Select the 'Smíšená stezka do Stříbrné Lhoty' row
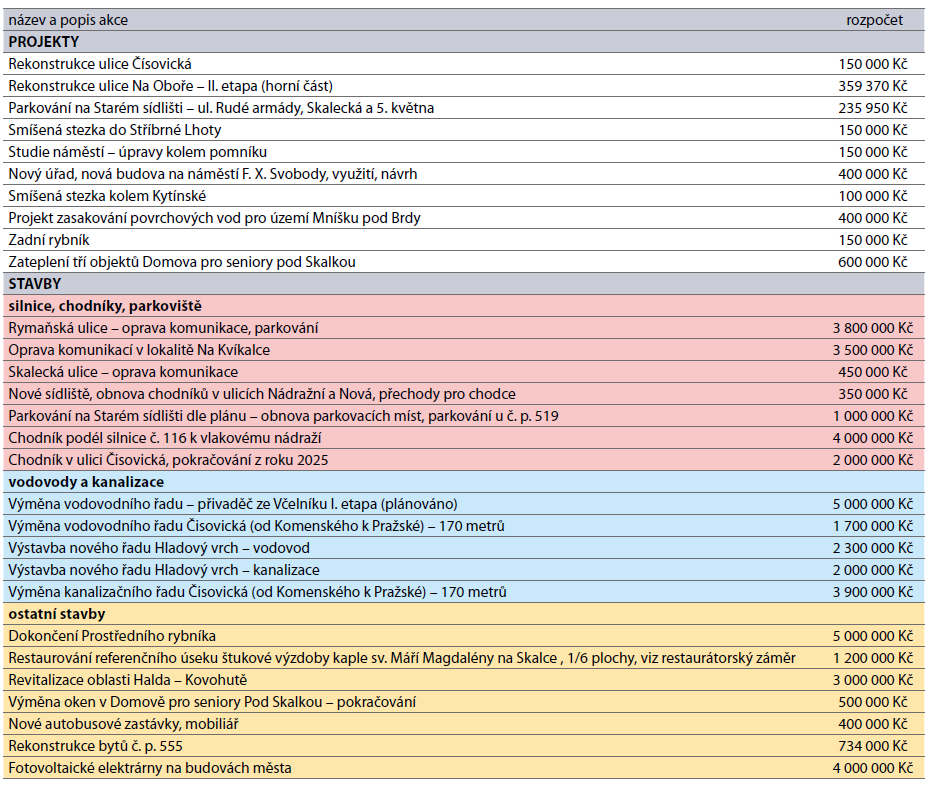 pyautogui.click(x=115, y=130)
